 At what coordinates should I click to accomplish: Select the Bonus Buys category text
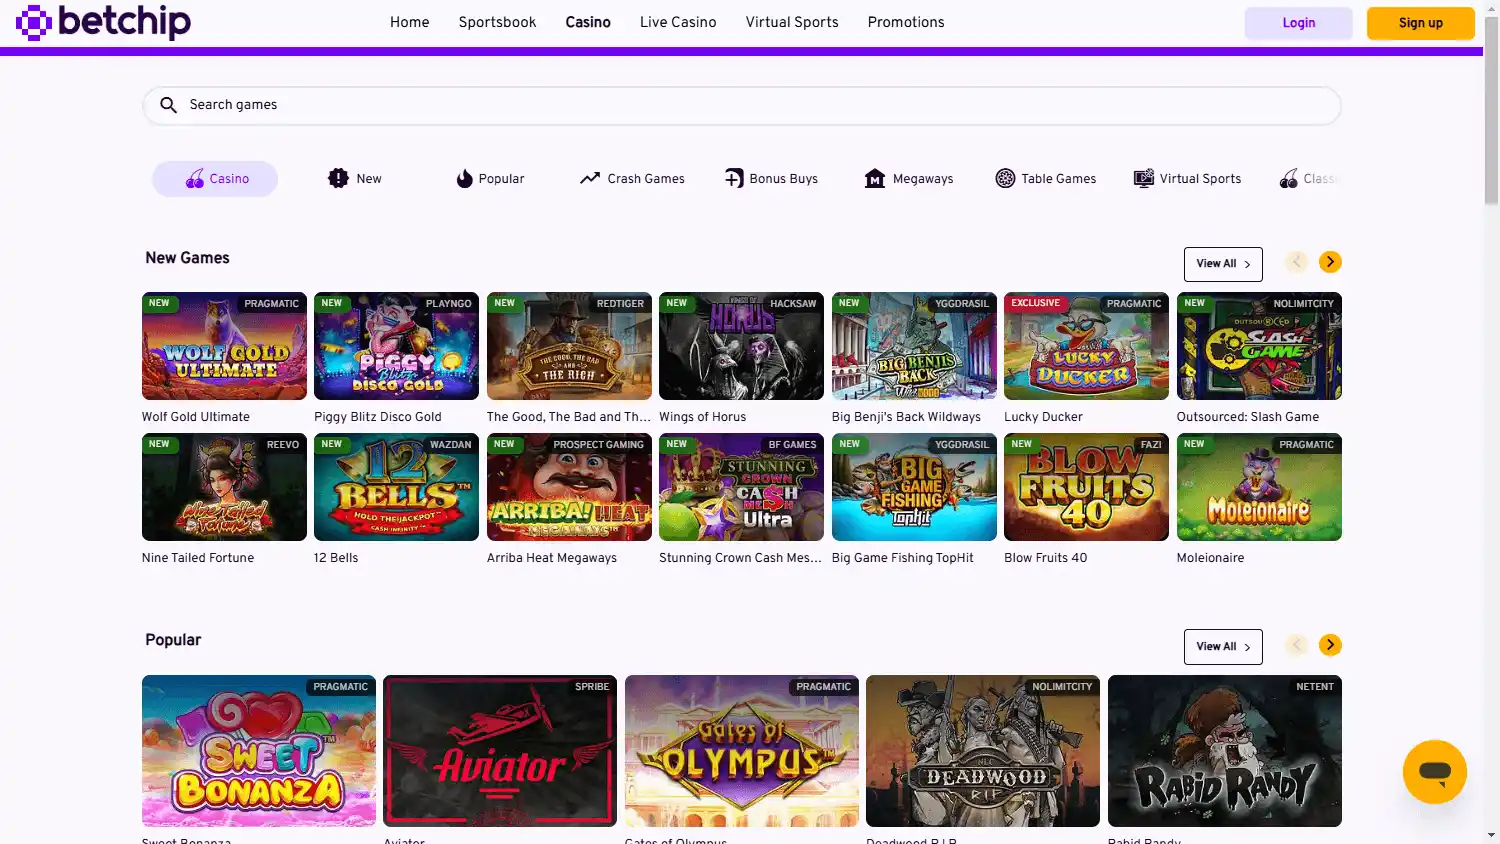tap(784, 179)
